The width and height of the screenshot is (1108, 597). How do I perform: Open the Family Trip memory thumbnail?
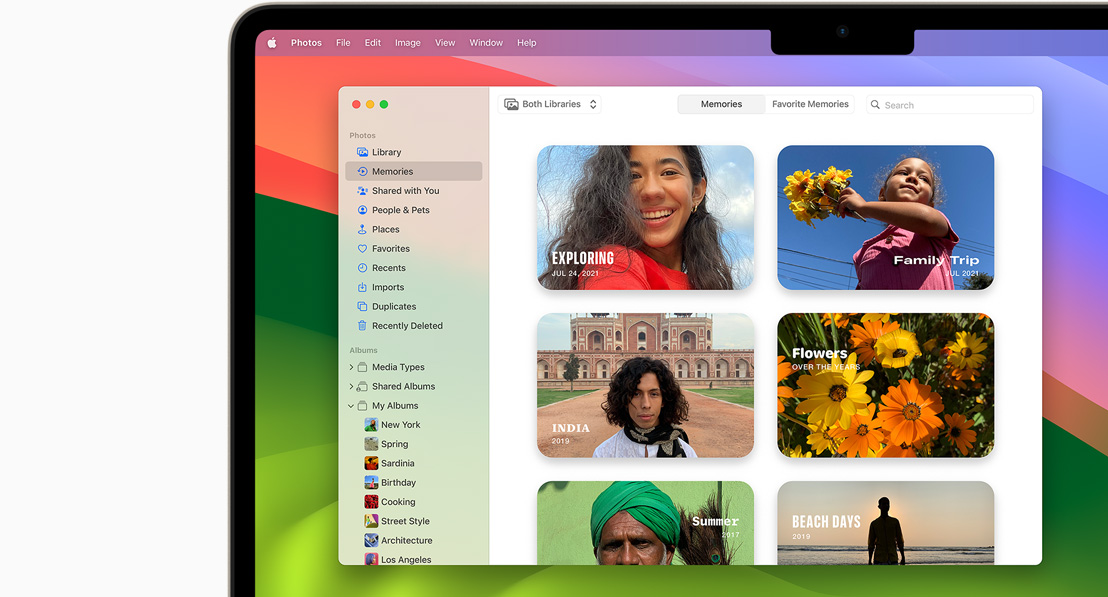[x=885, y=217]
